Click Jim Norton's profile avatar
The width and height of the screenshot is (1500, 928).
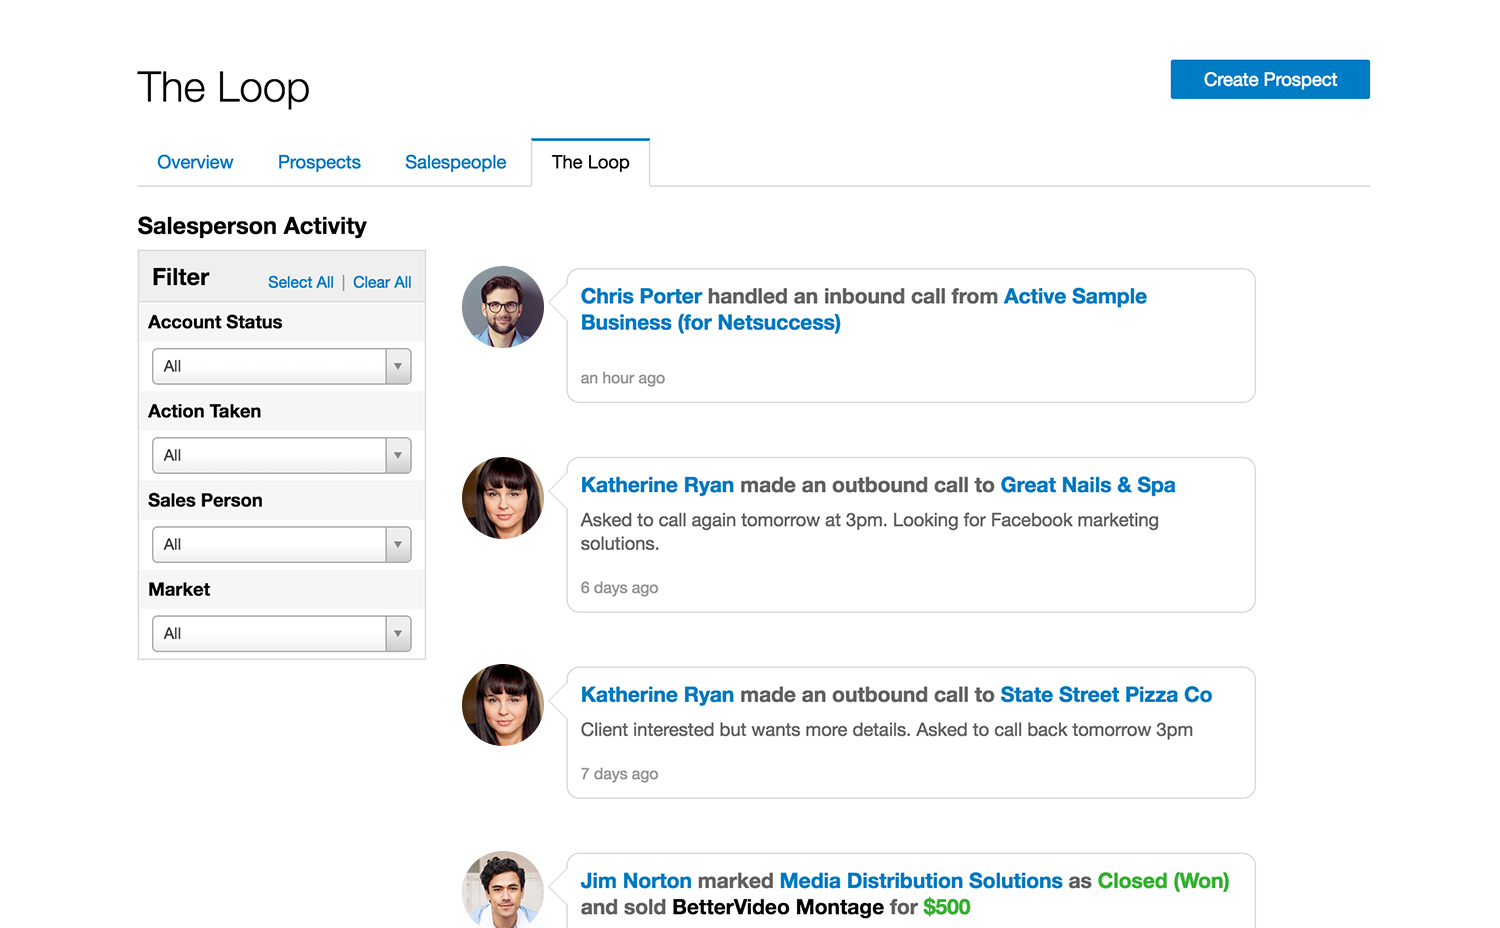[x=503, y=889]
